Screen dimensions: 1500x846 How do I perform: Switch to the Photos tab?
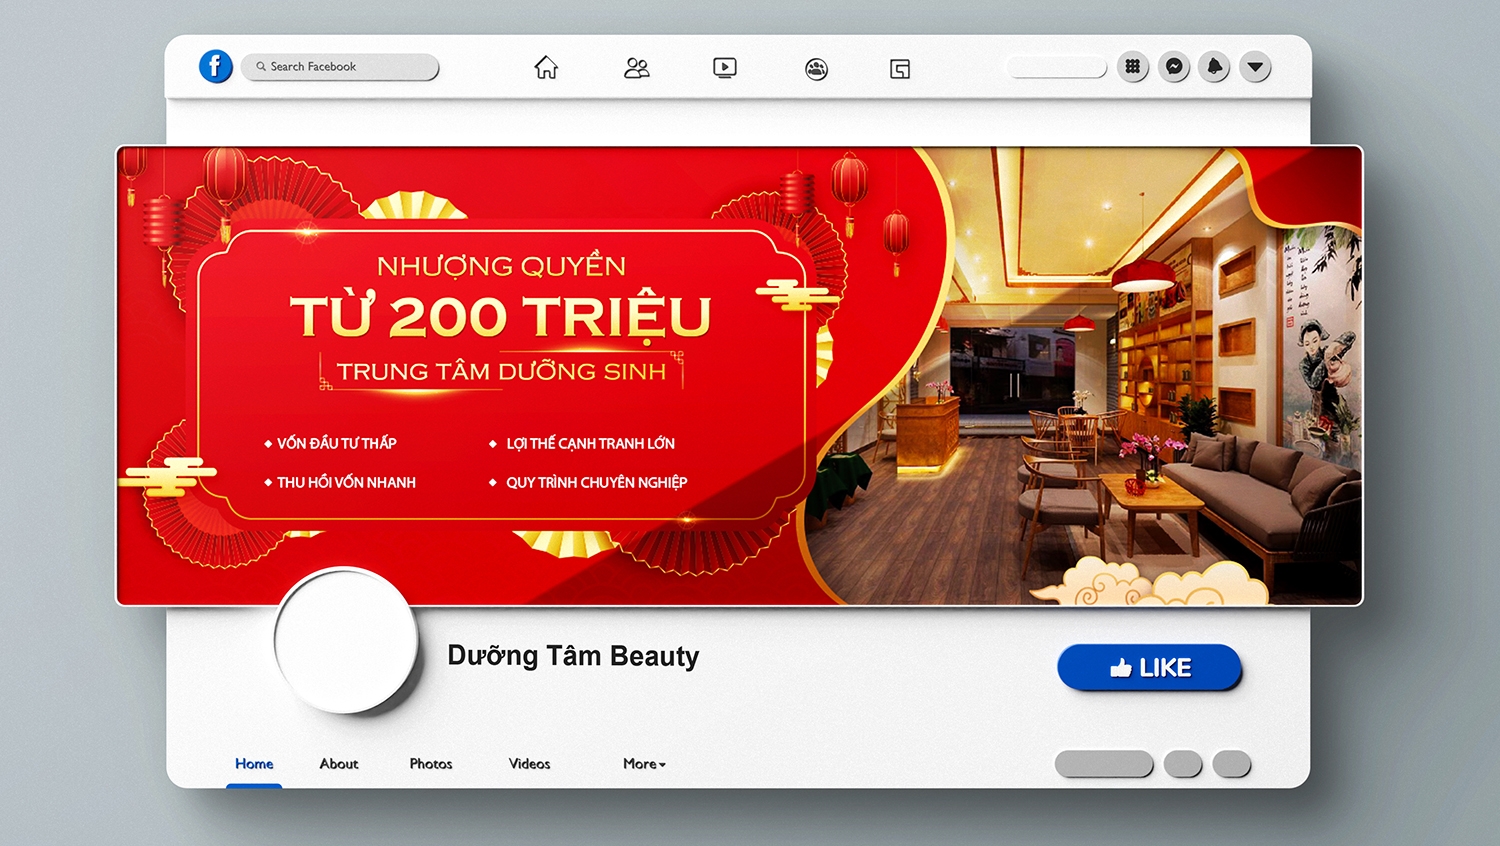(x=431, y=764)
